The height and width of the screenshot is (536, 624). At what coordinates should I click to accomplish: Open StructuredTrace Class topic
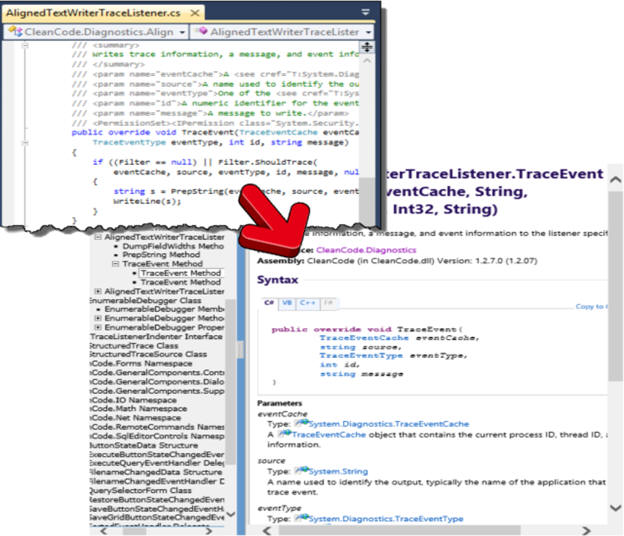134,346
